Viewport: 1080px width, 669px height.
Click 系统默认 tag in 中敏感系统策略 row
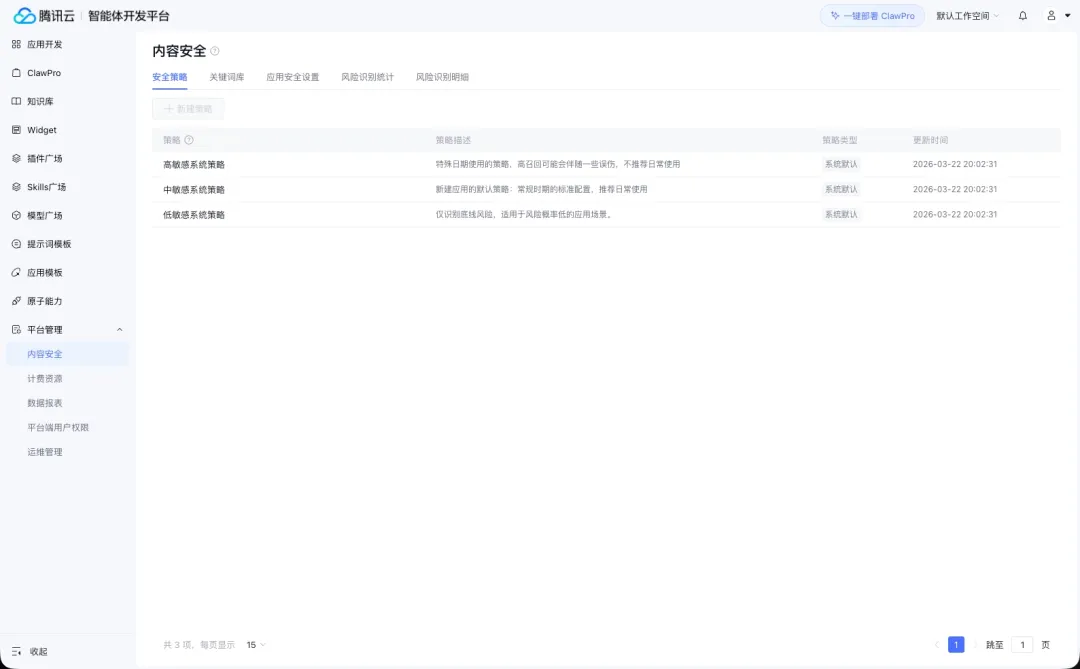pos(841,189)
